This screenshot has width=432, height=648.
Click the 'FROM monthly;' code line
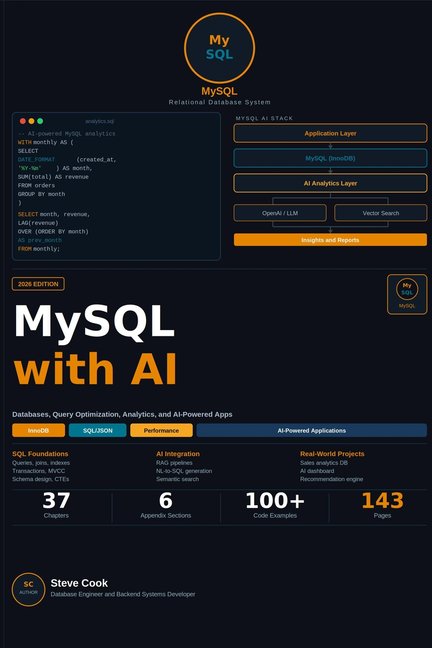pyautogui.click(x=39, y=249)
